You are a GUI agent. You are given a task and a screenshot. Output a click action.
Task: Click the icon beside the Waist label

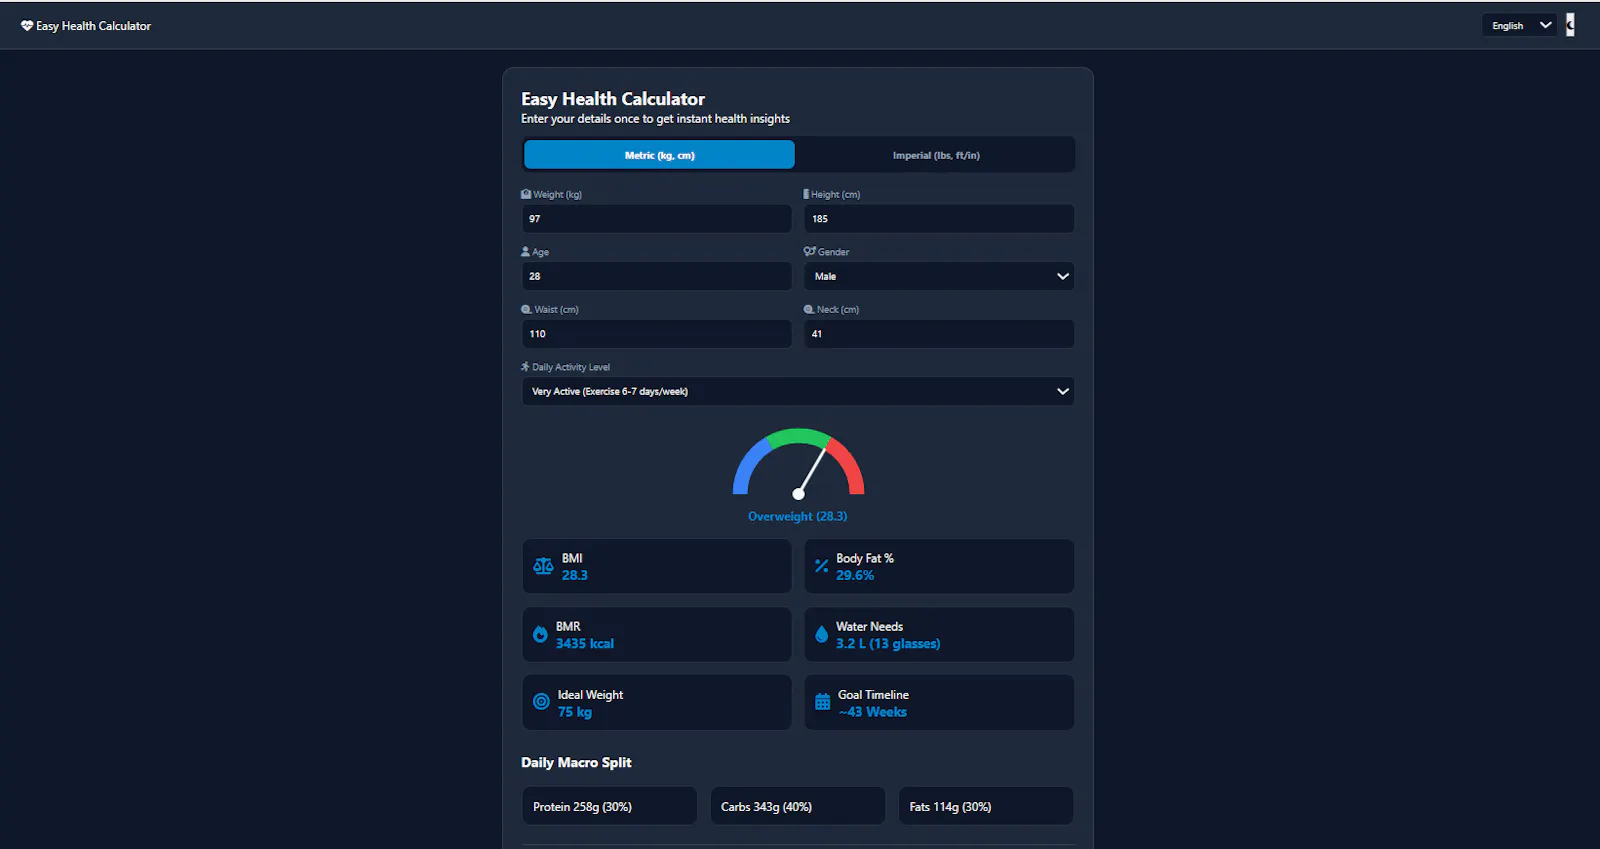(526, 309)
